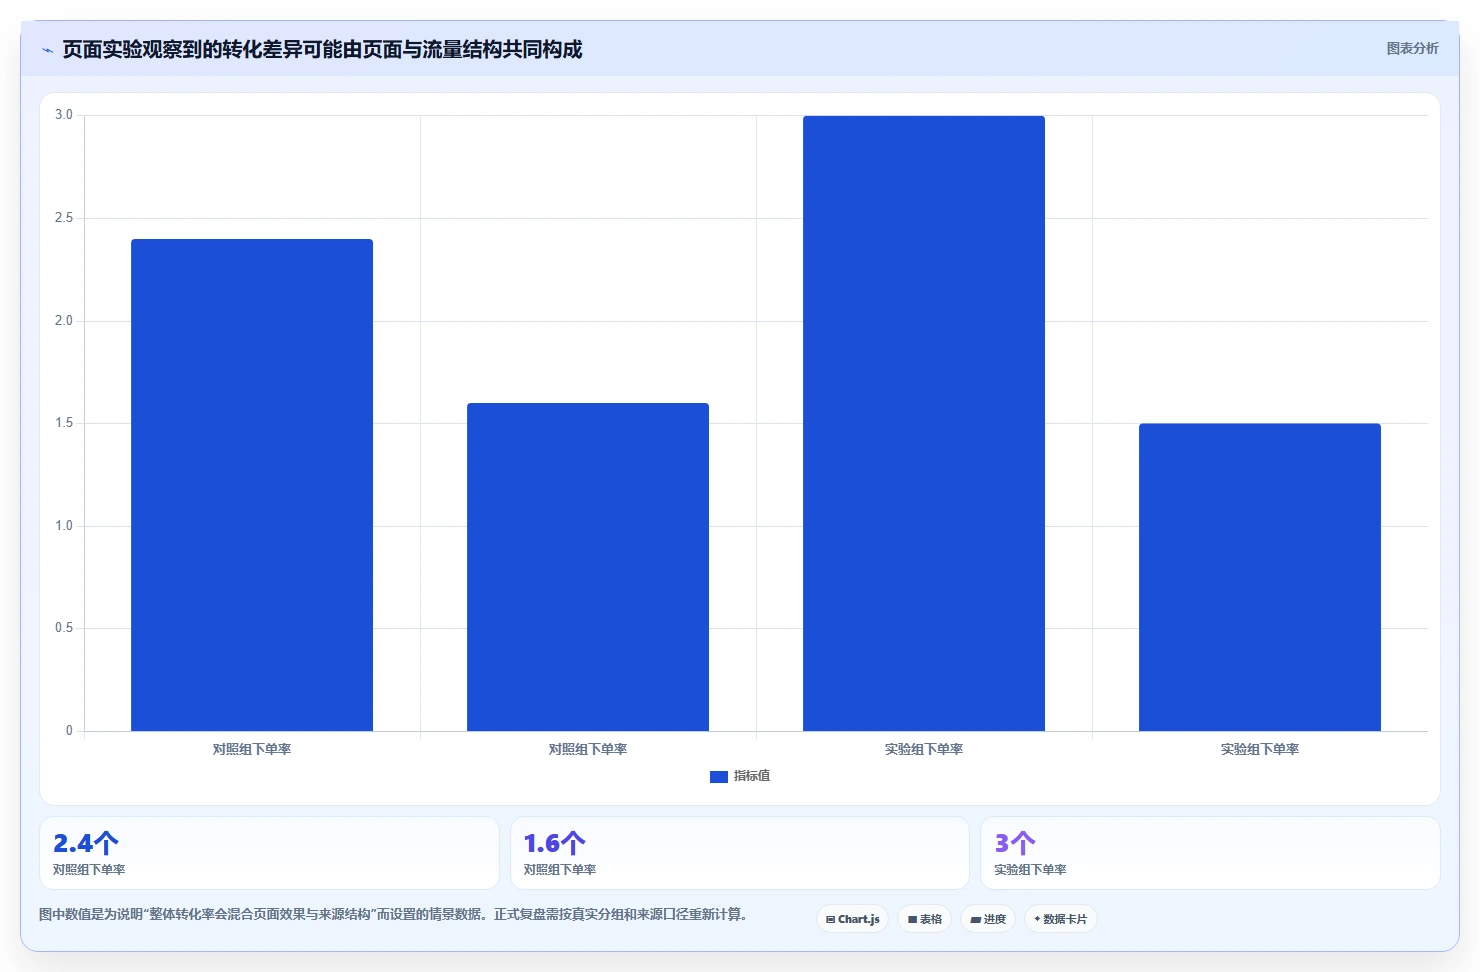Screen dimensions: 1480x972
Task: Select the 进度 chip
Action: coord(988,919)
